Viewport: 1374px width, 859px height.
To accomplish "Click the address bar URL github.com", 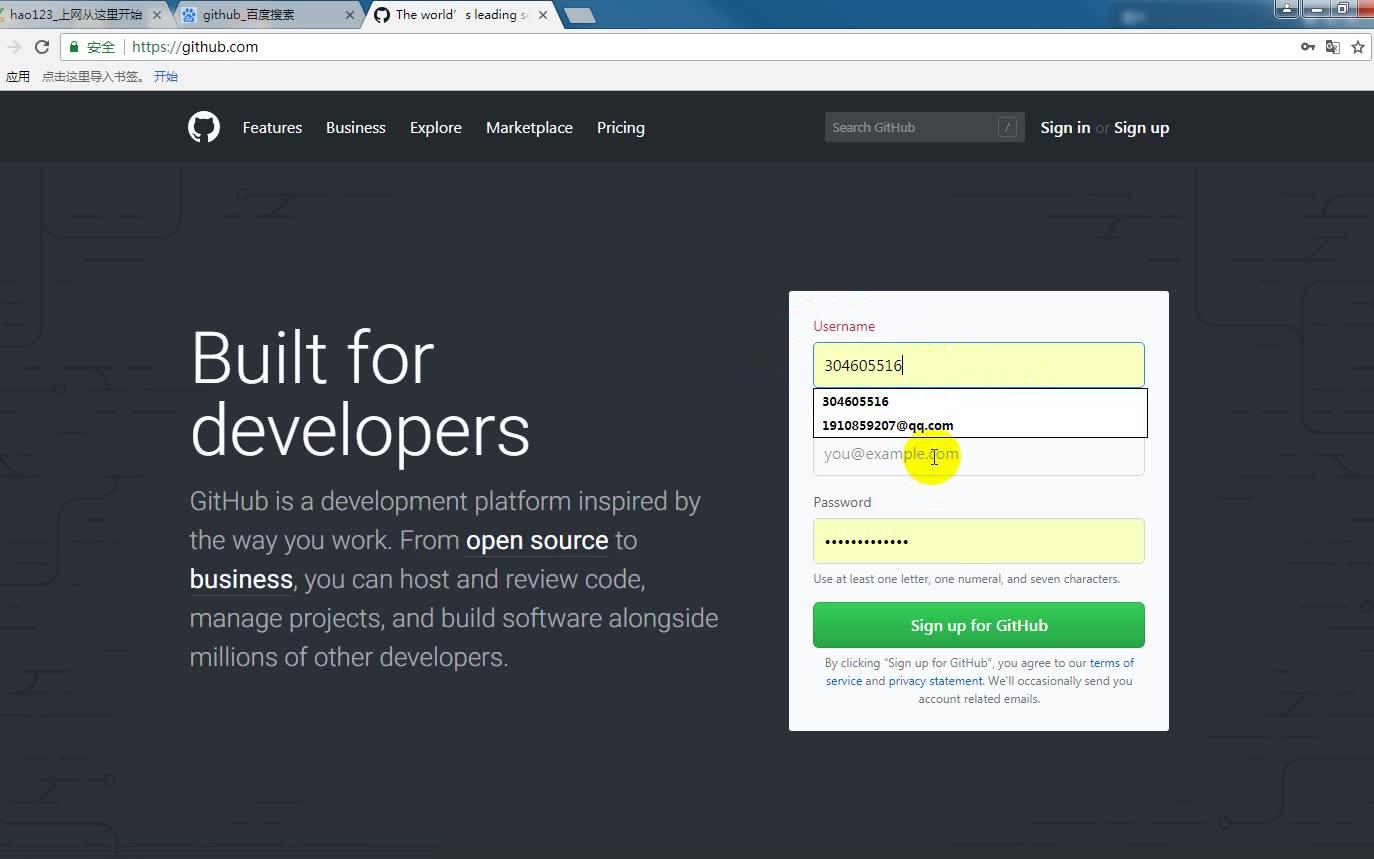I will click(x=195, y=47).
